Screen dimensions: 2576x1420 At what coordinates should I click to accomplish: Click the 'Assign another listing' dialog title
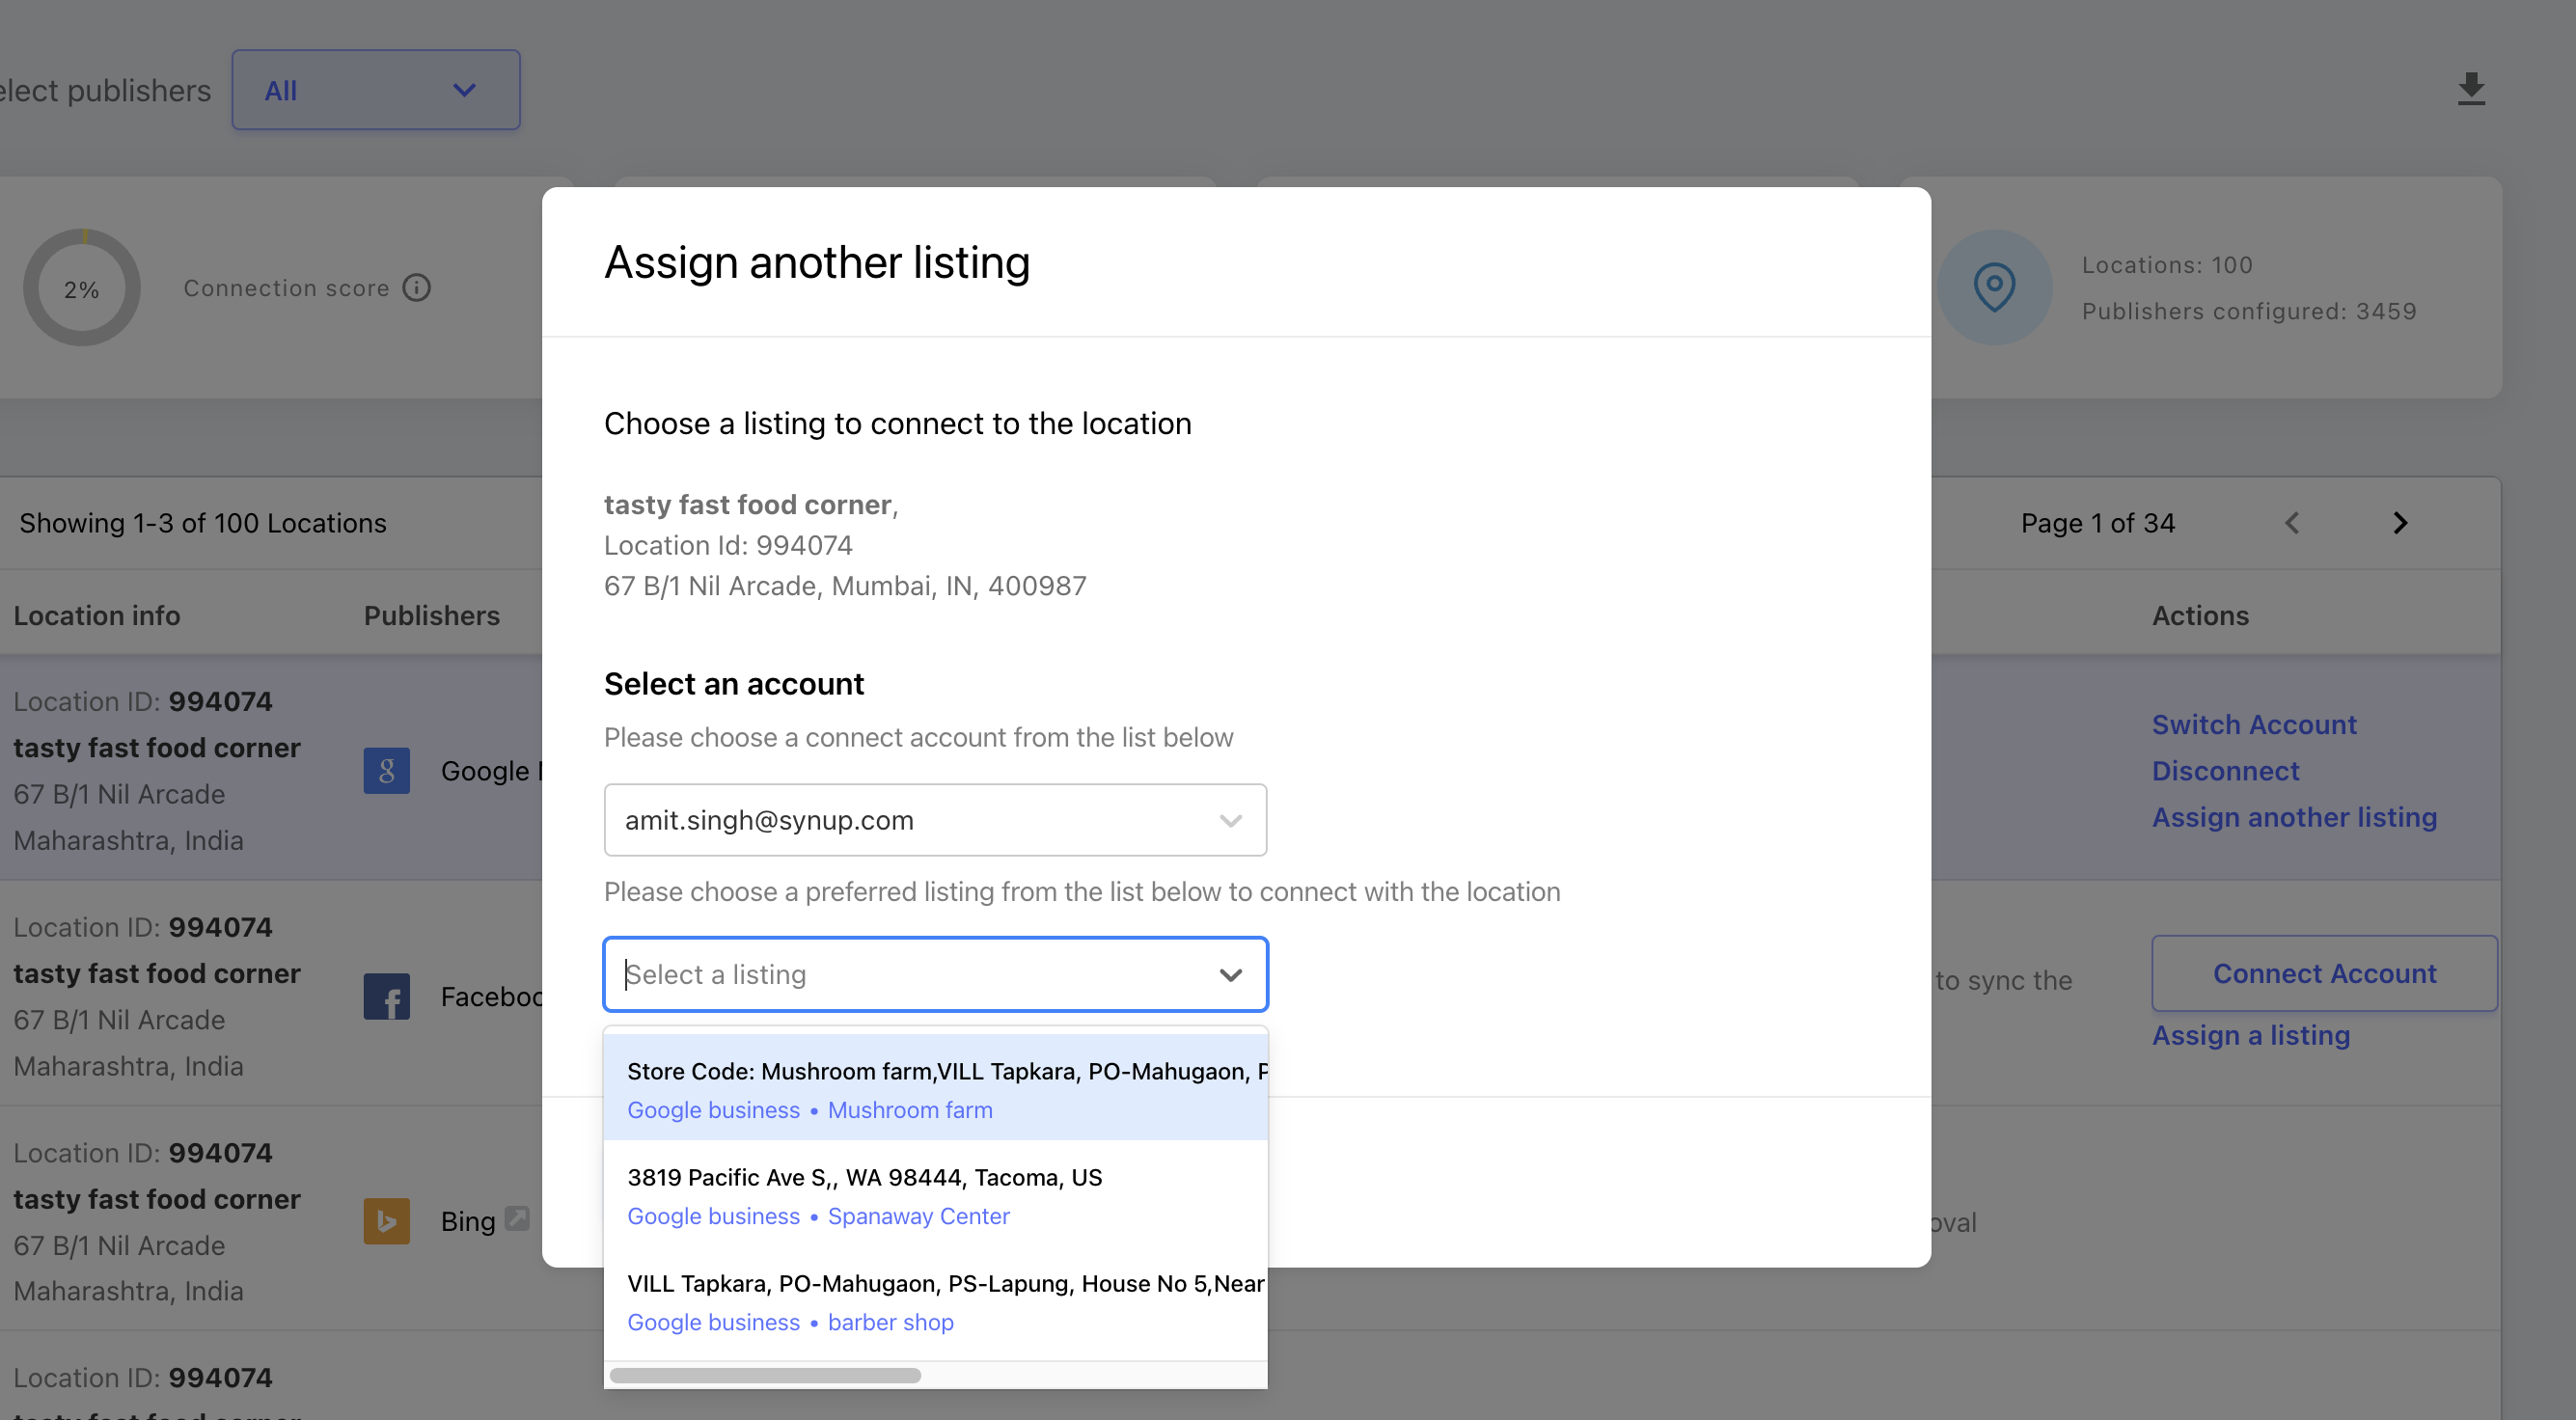coord(817,263)
